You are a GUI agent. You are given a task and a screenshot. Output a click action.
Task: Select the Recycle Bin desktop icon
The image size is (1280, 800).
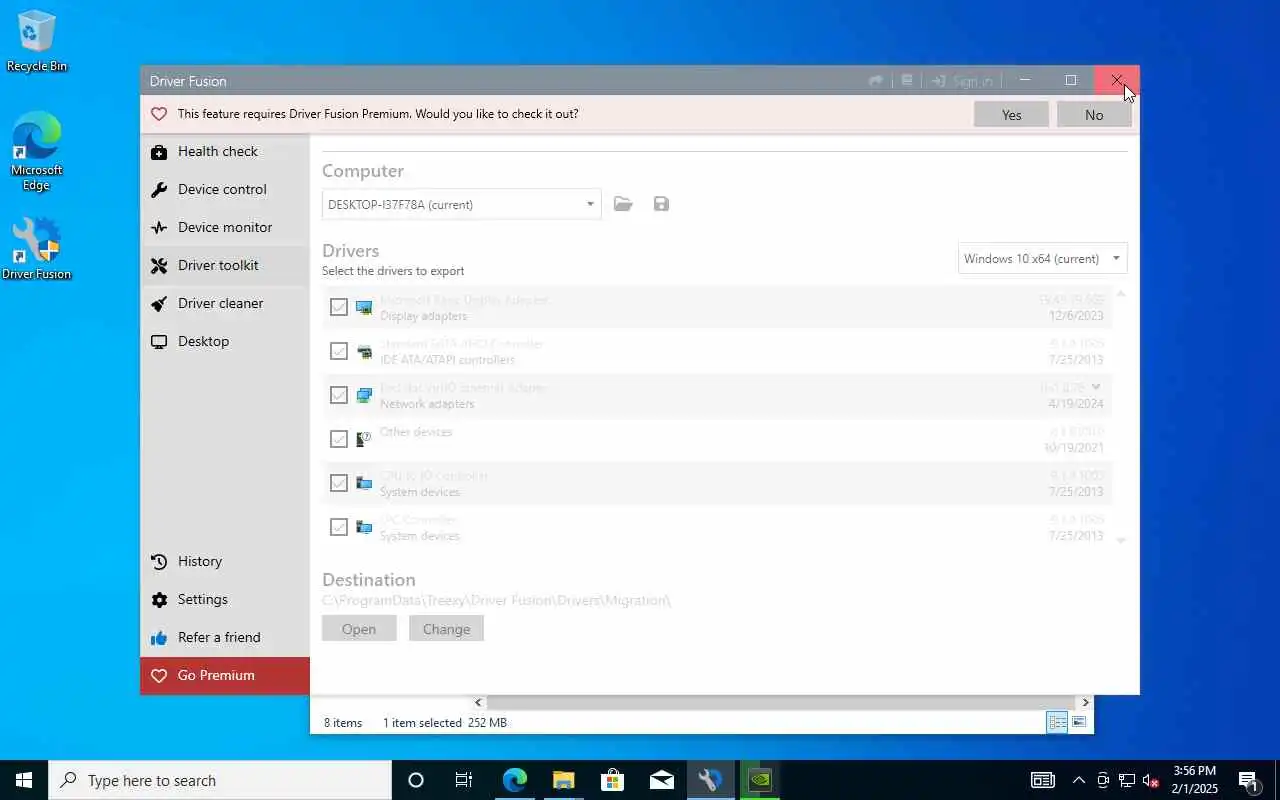pyautogui.click(x=37, y=42)
